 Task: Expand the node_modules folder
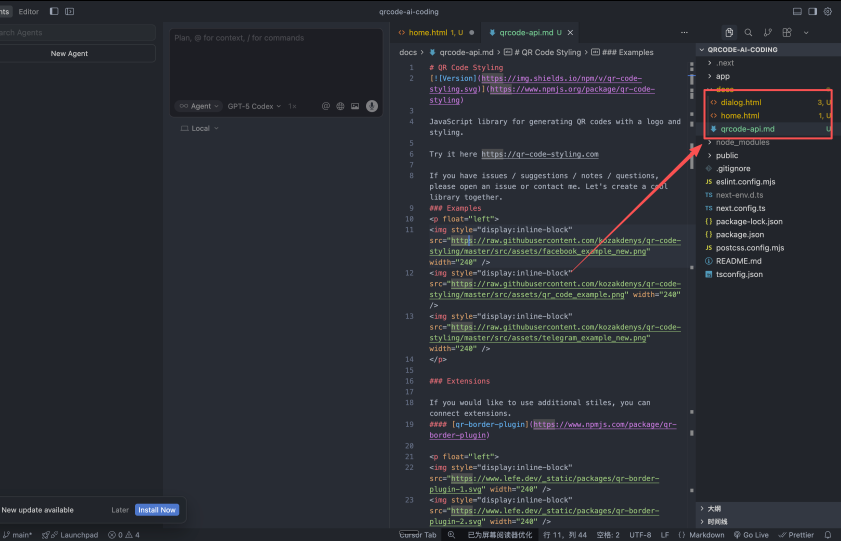click(x=742, y=142)
